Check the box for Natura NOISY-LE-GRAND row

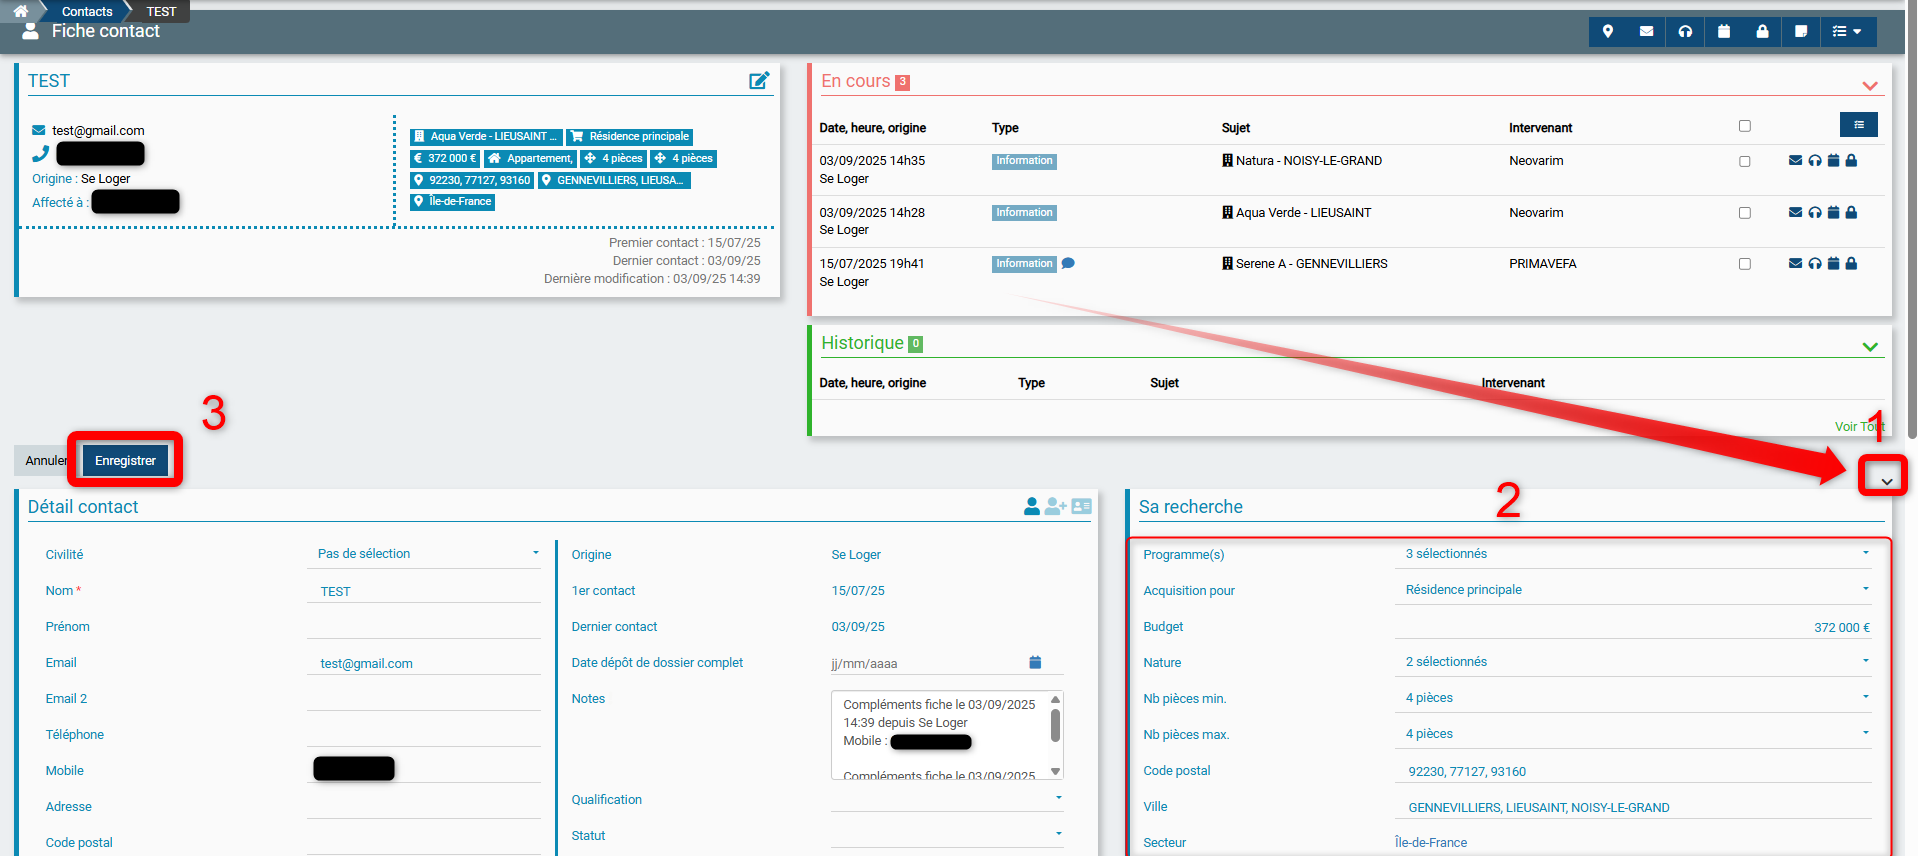tap(1745, 161)
